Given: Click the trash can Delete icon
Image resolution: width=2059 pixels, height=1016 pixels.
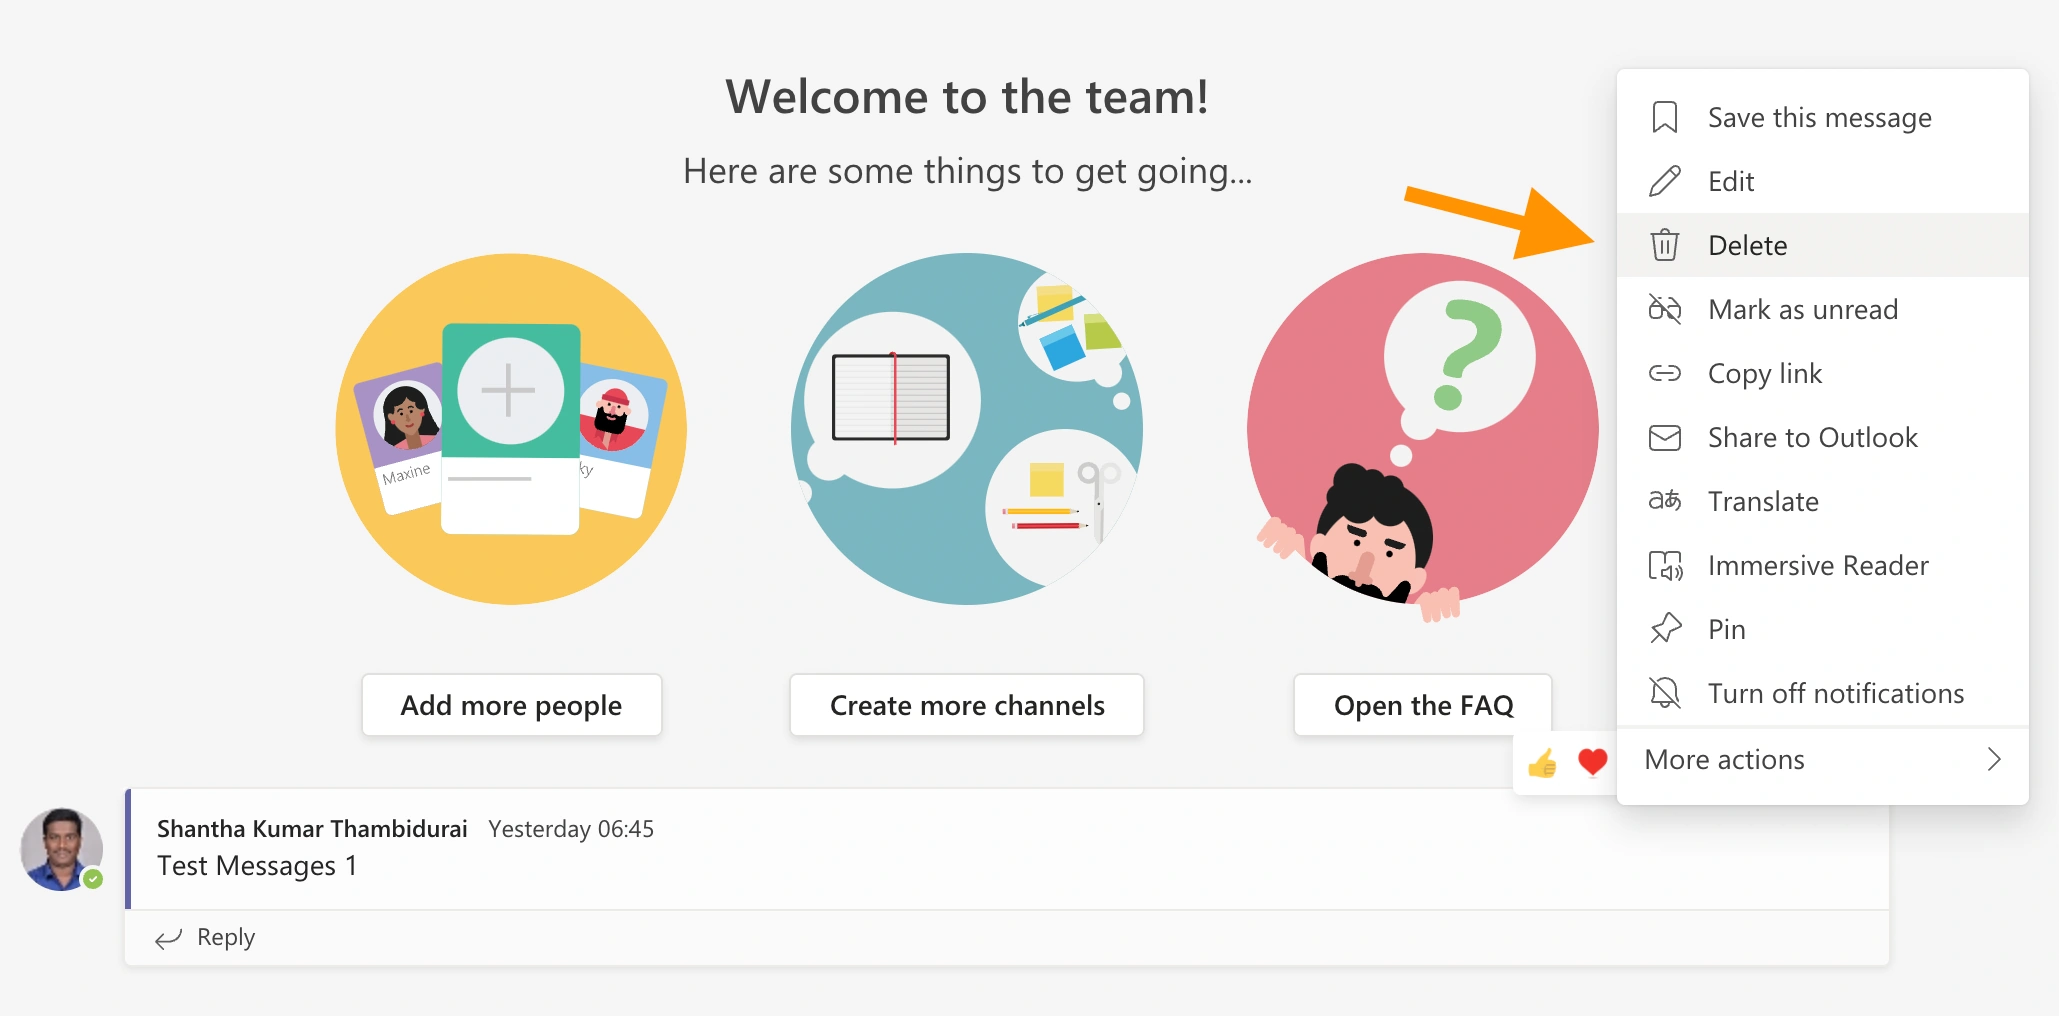Looking at the screenshot, I should pyautogui.click(x=1665, y=245).
